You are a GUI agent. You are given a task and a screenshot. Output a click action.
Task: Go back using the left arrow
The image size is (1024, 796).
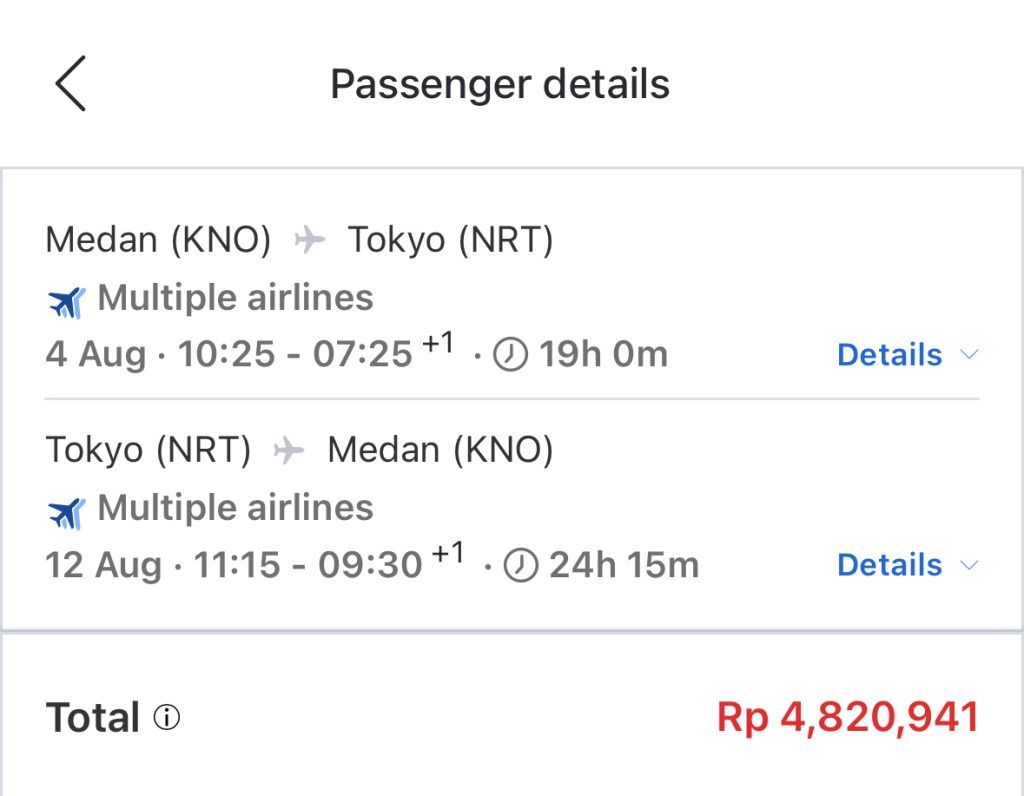71,83
